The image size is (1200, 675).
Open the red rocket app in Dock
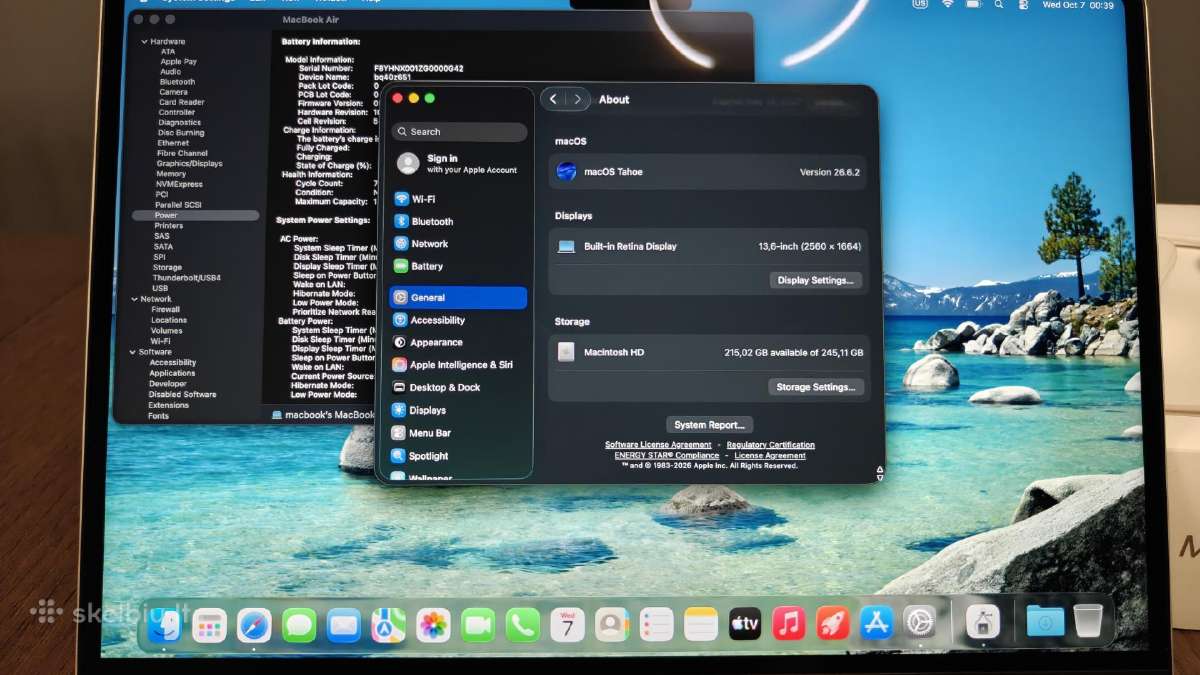(833, 625)
